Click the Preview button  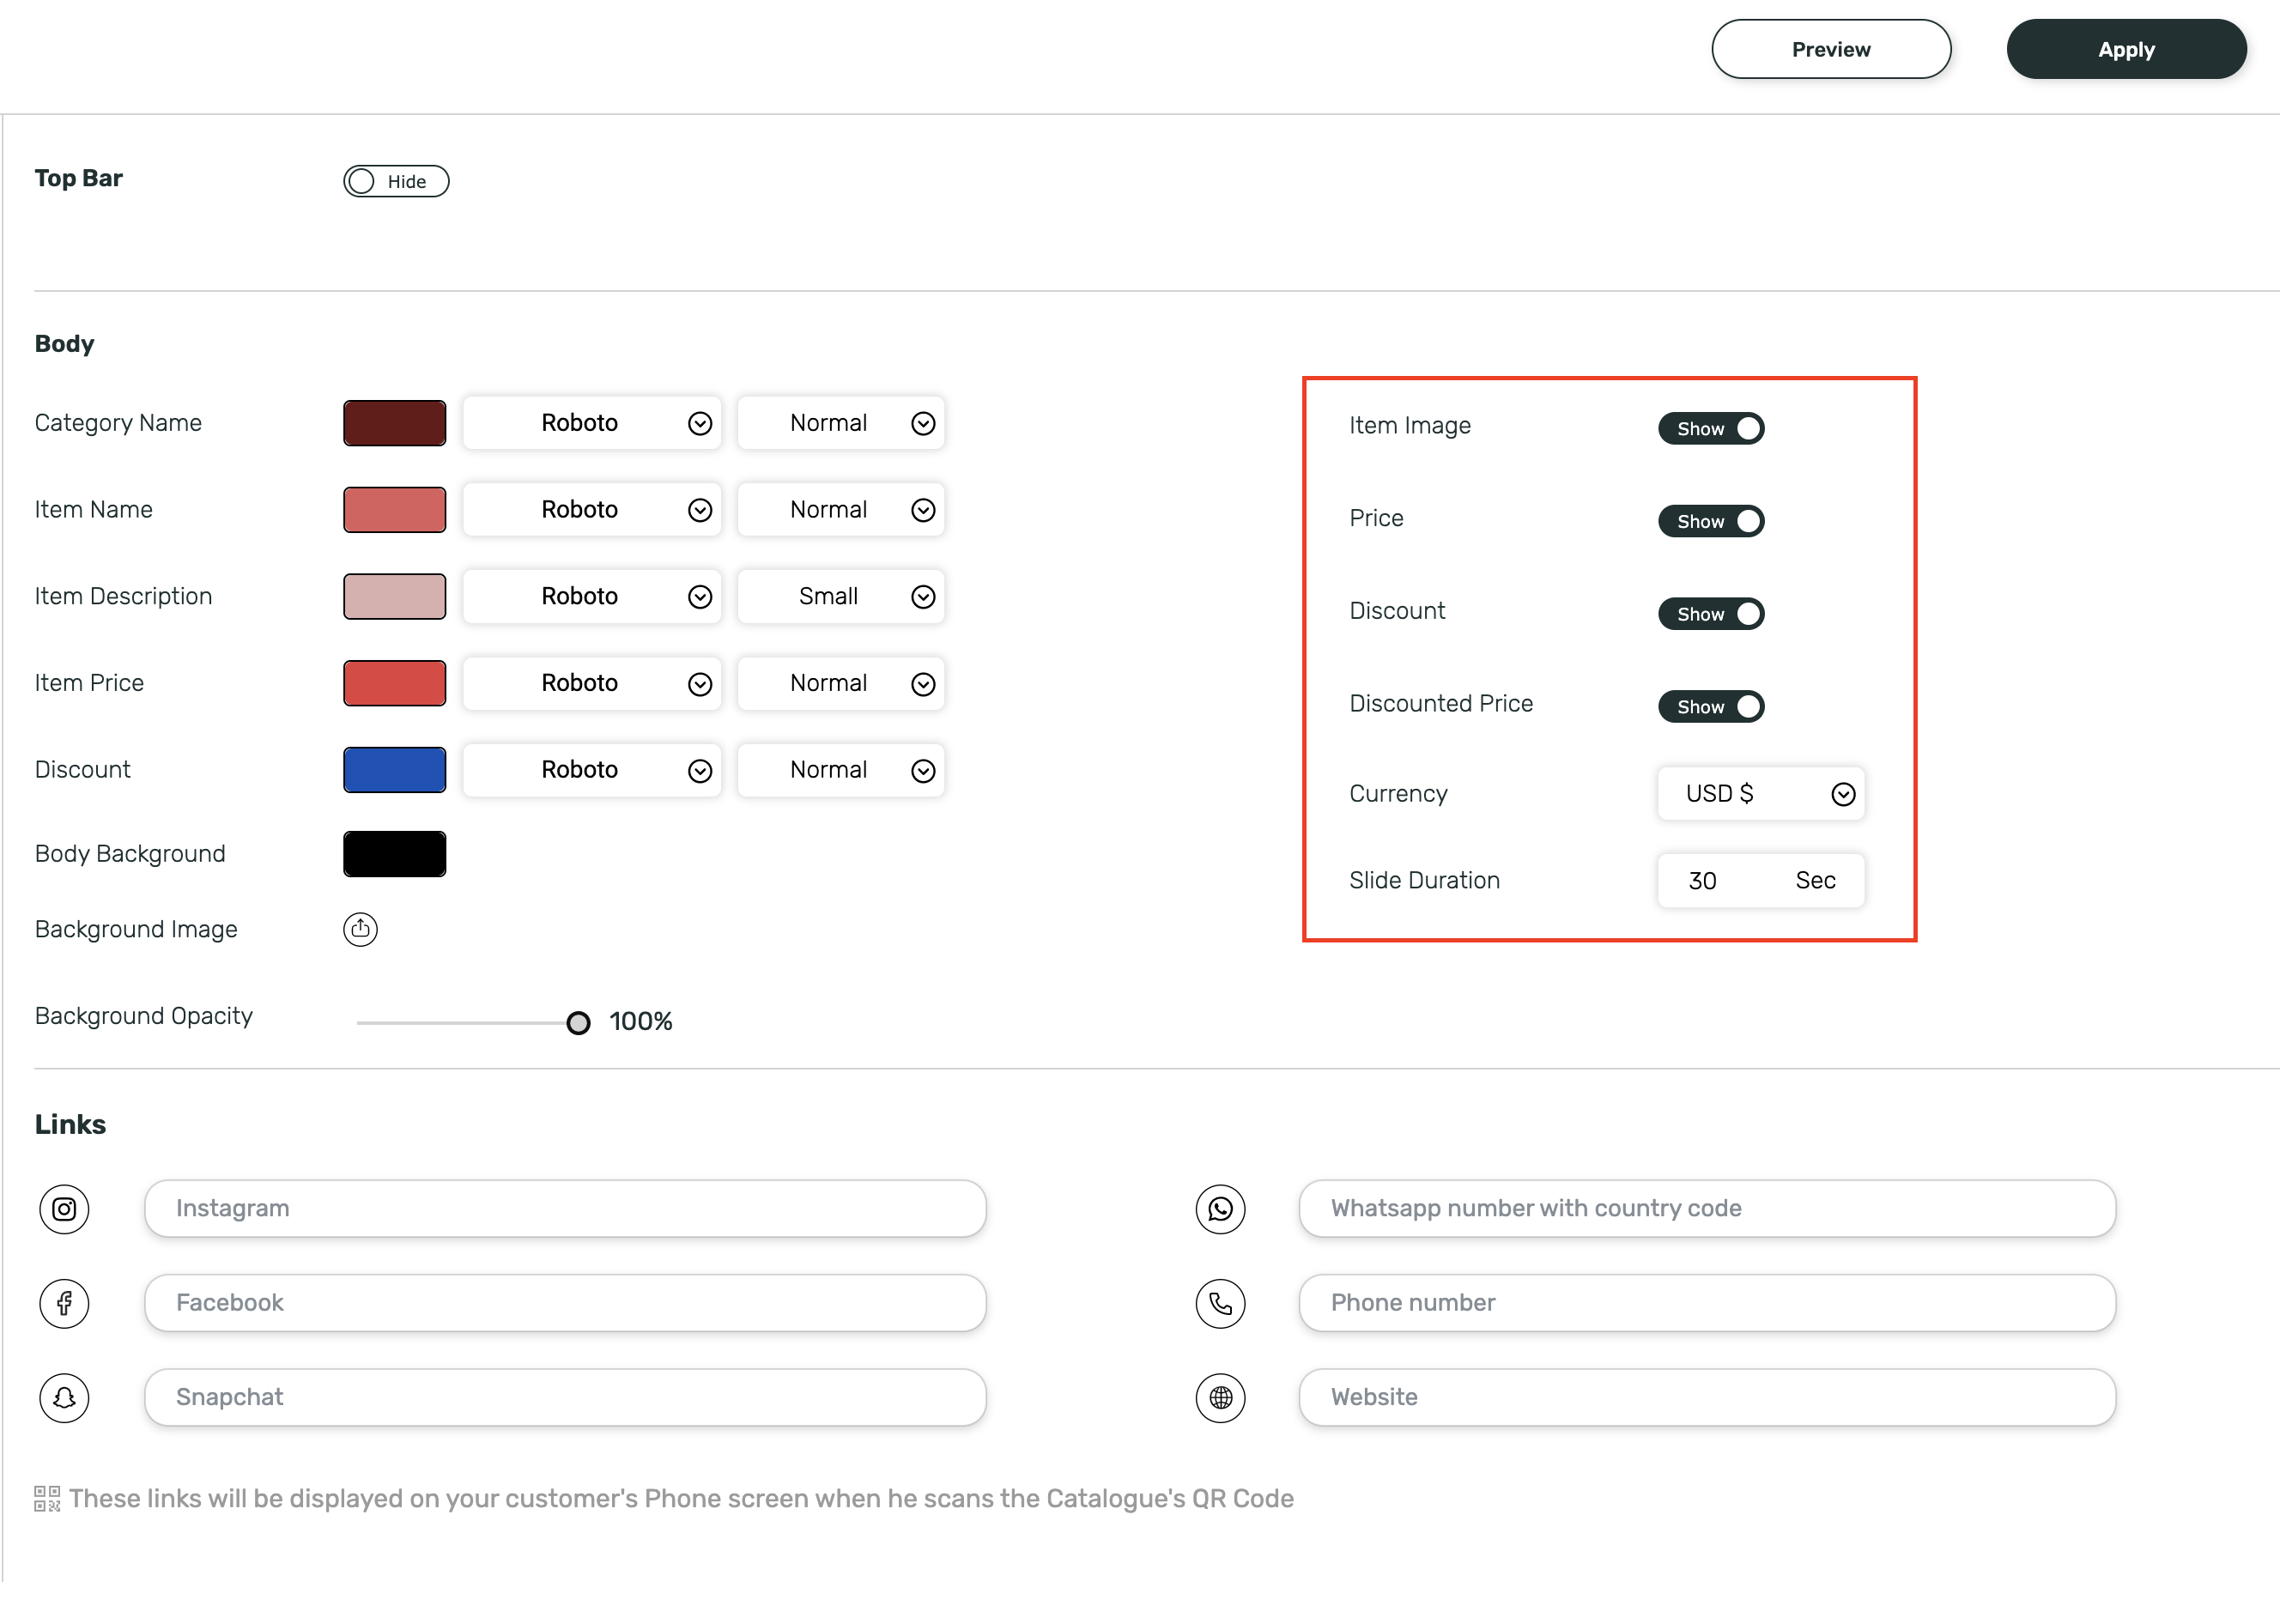click(x=1831, y=49)
